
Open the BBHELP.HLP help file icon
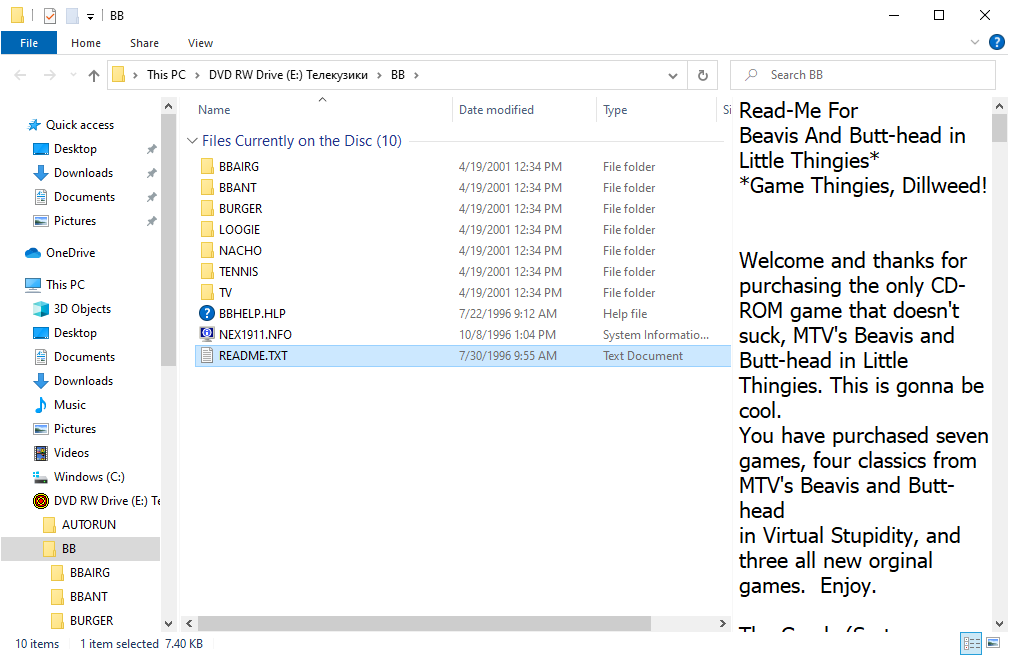[x=207, y=314]
